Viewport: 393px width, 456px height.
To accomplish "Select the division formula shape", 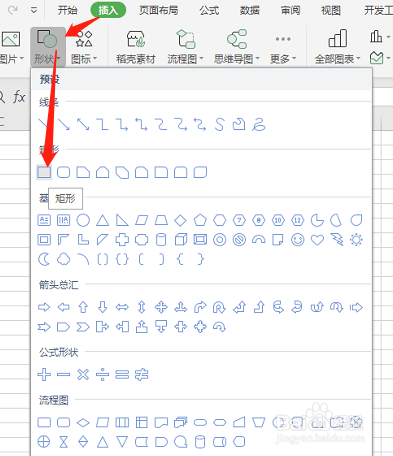I will click(x=102, y=374).
